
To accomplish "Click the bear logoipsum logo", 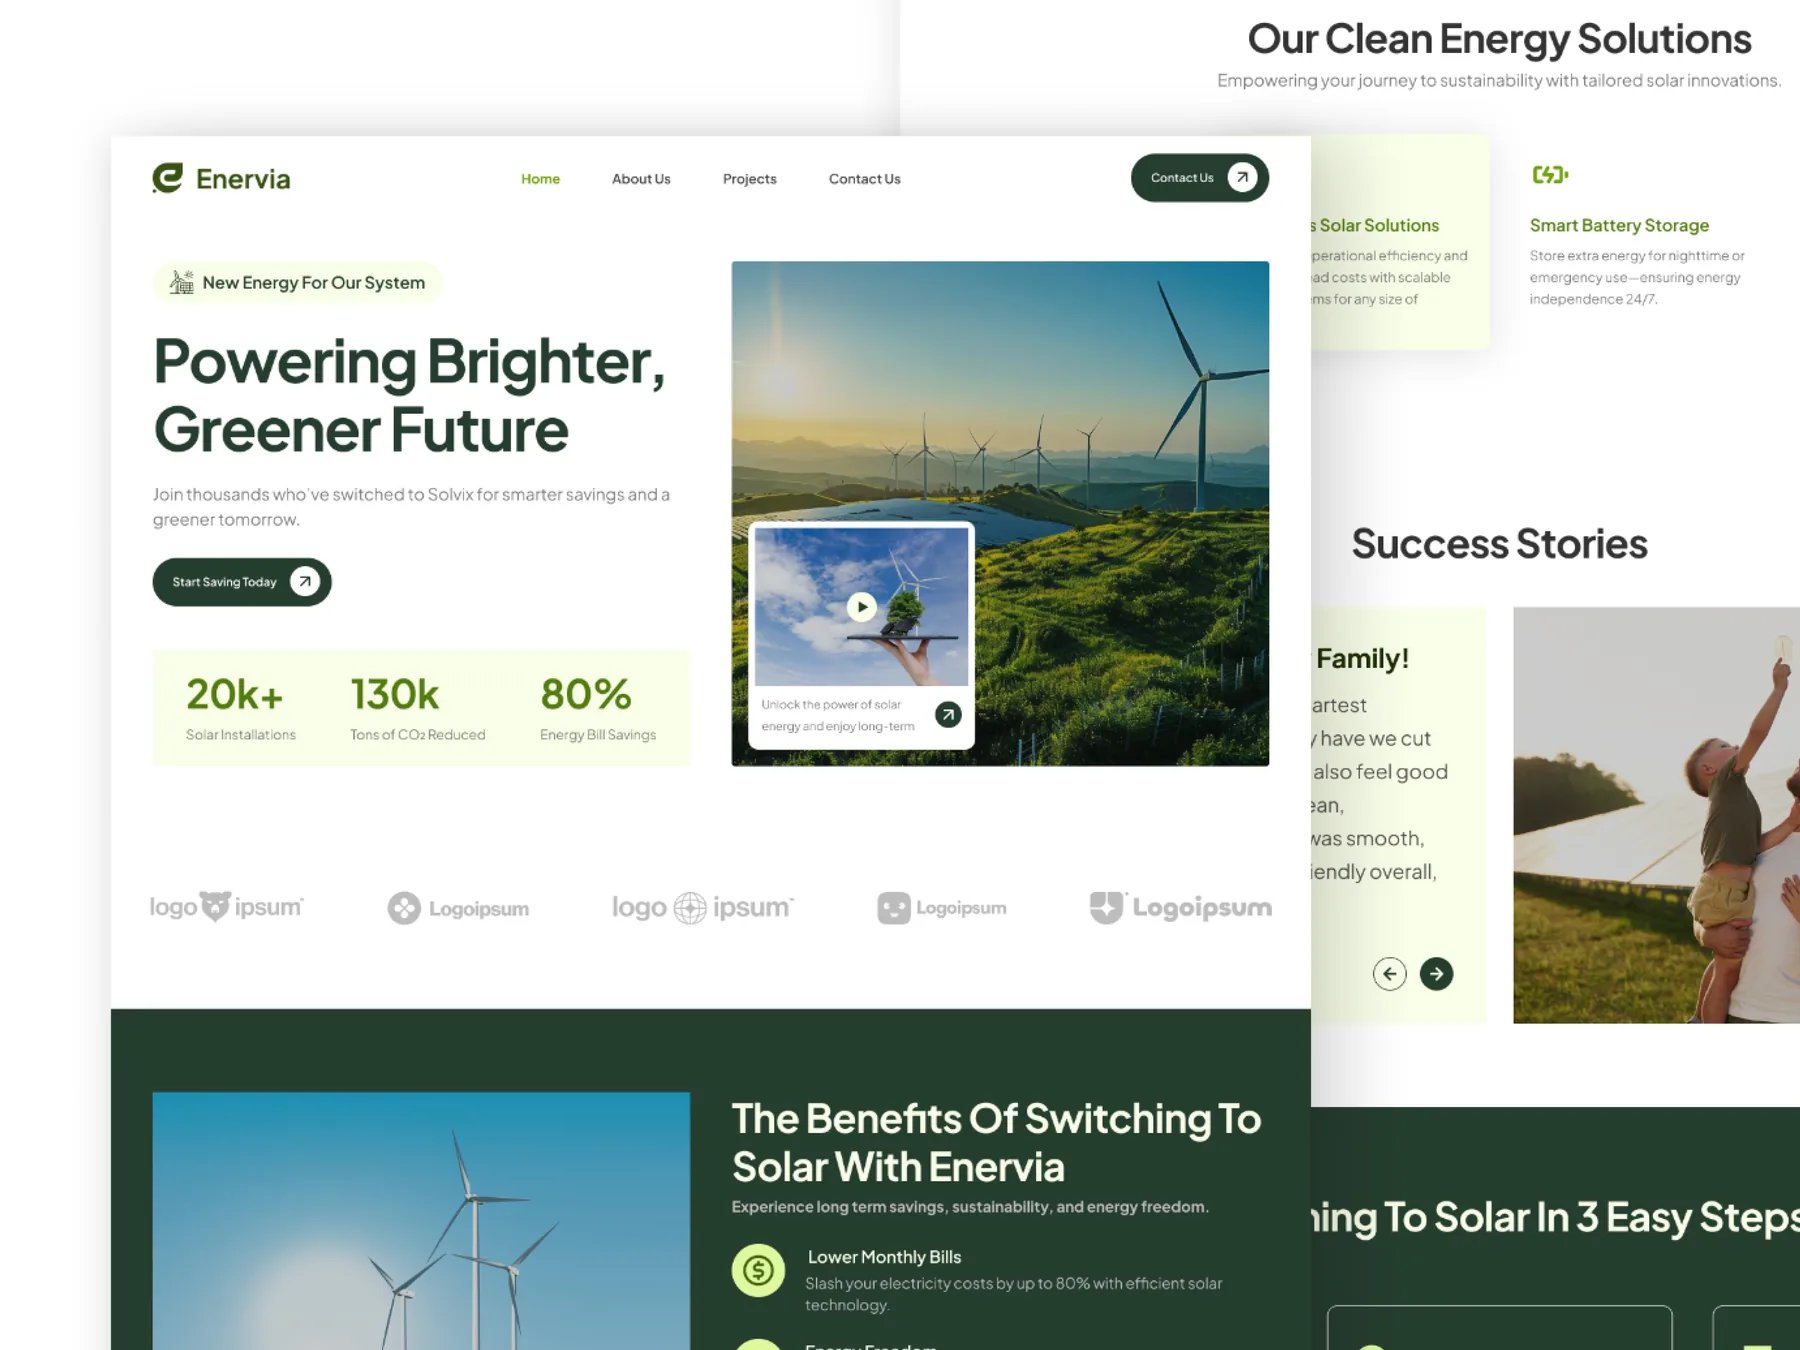I will coord(226,907).
